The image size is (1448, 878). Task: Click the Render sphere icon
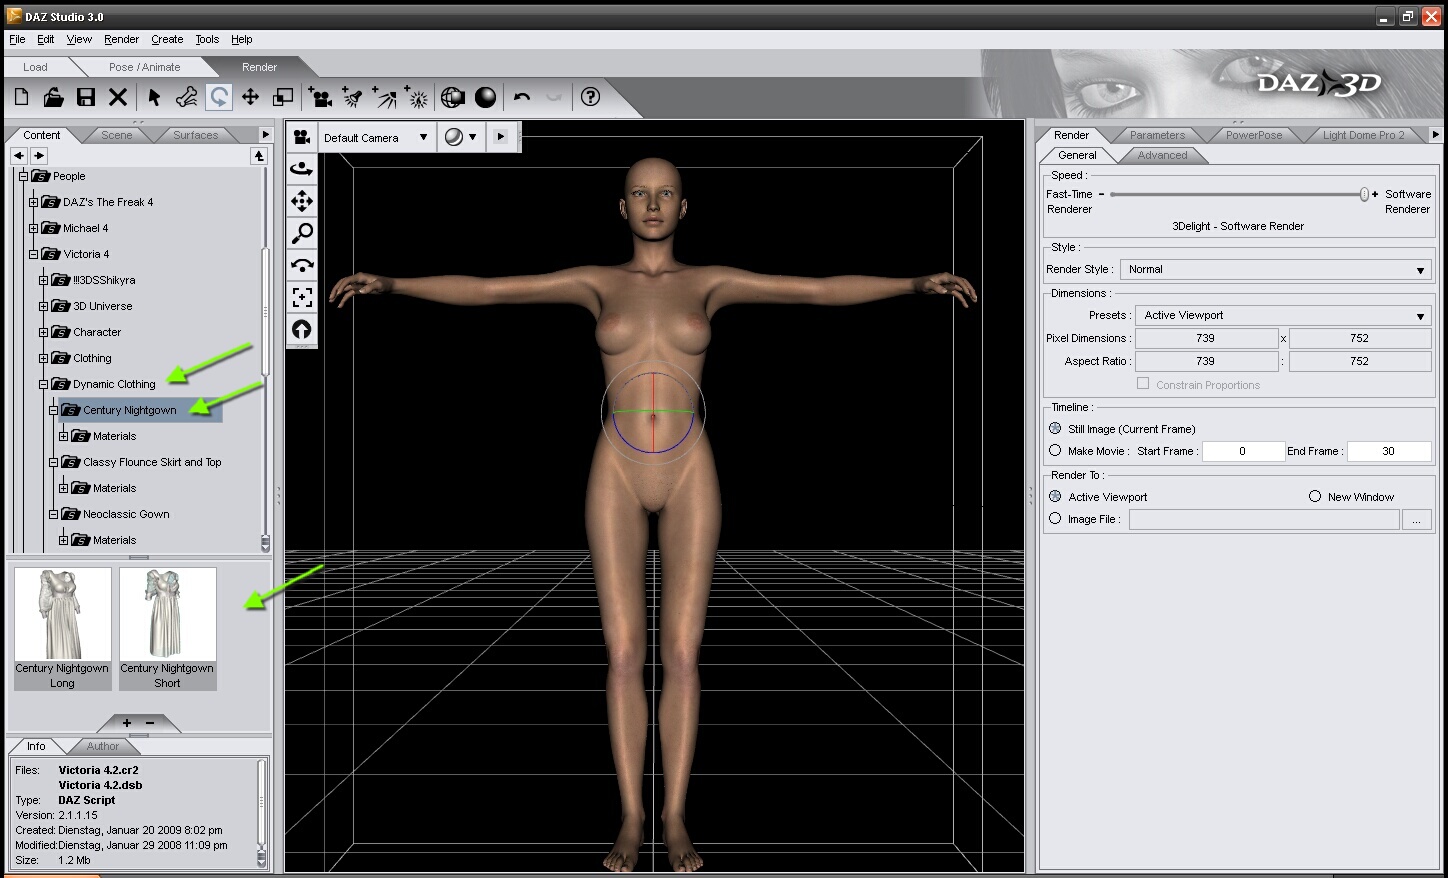(485, 97)
